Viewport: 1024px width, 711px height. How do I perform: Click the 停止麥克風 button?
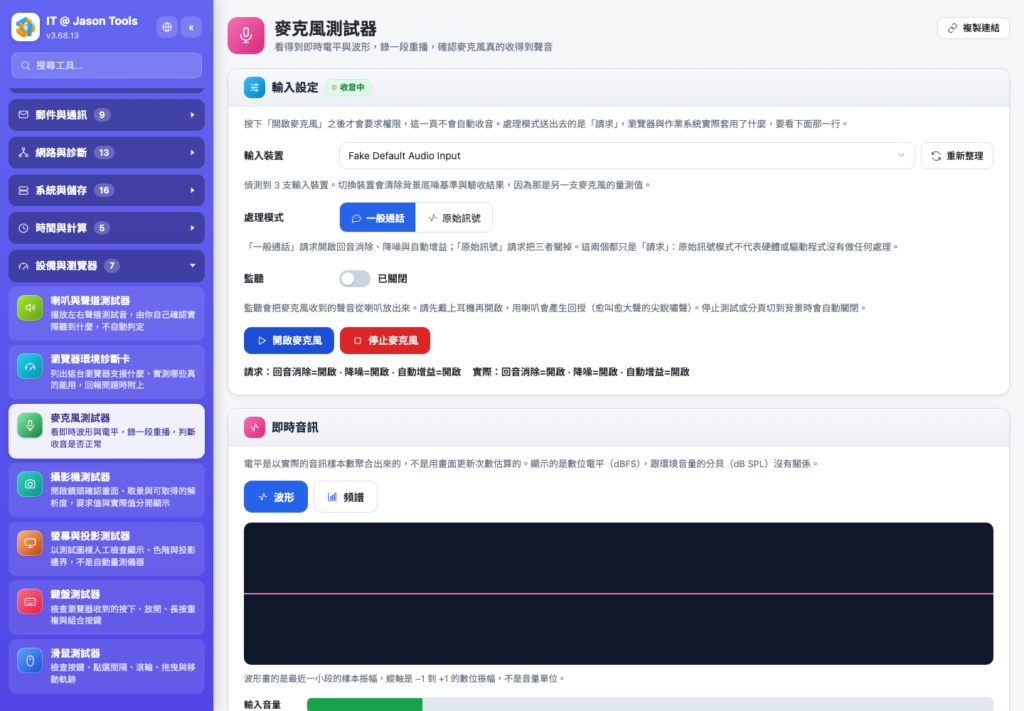[385, 341]
